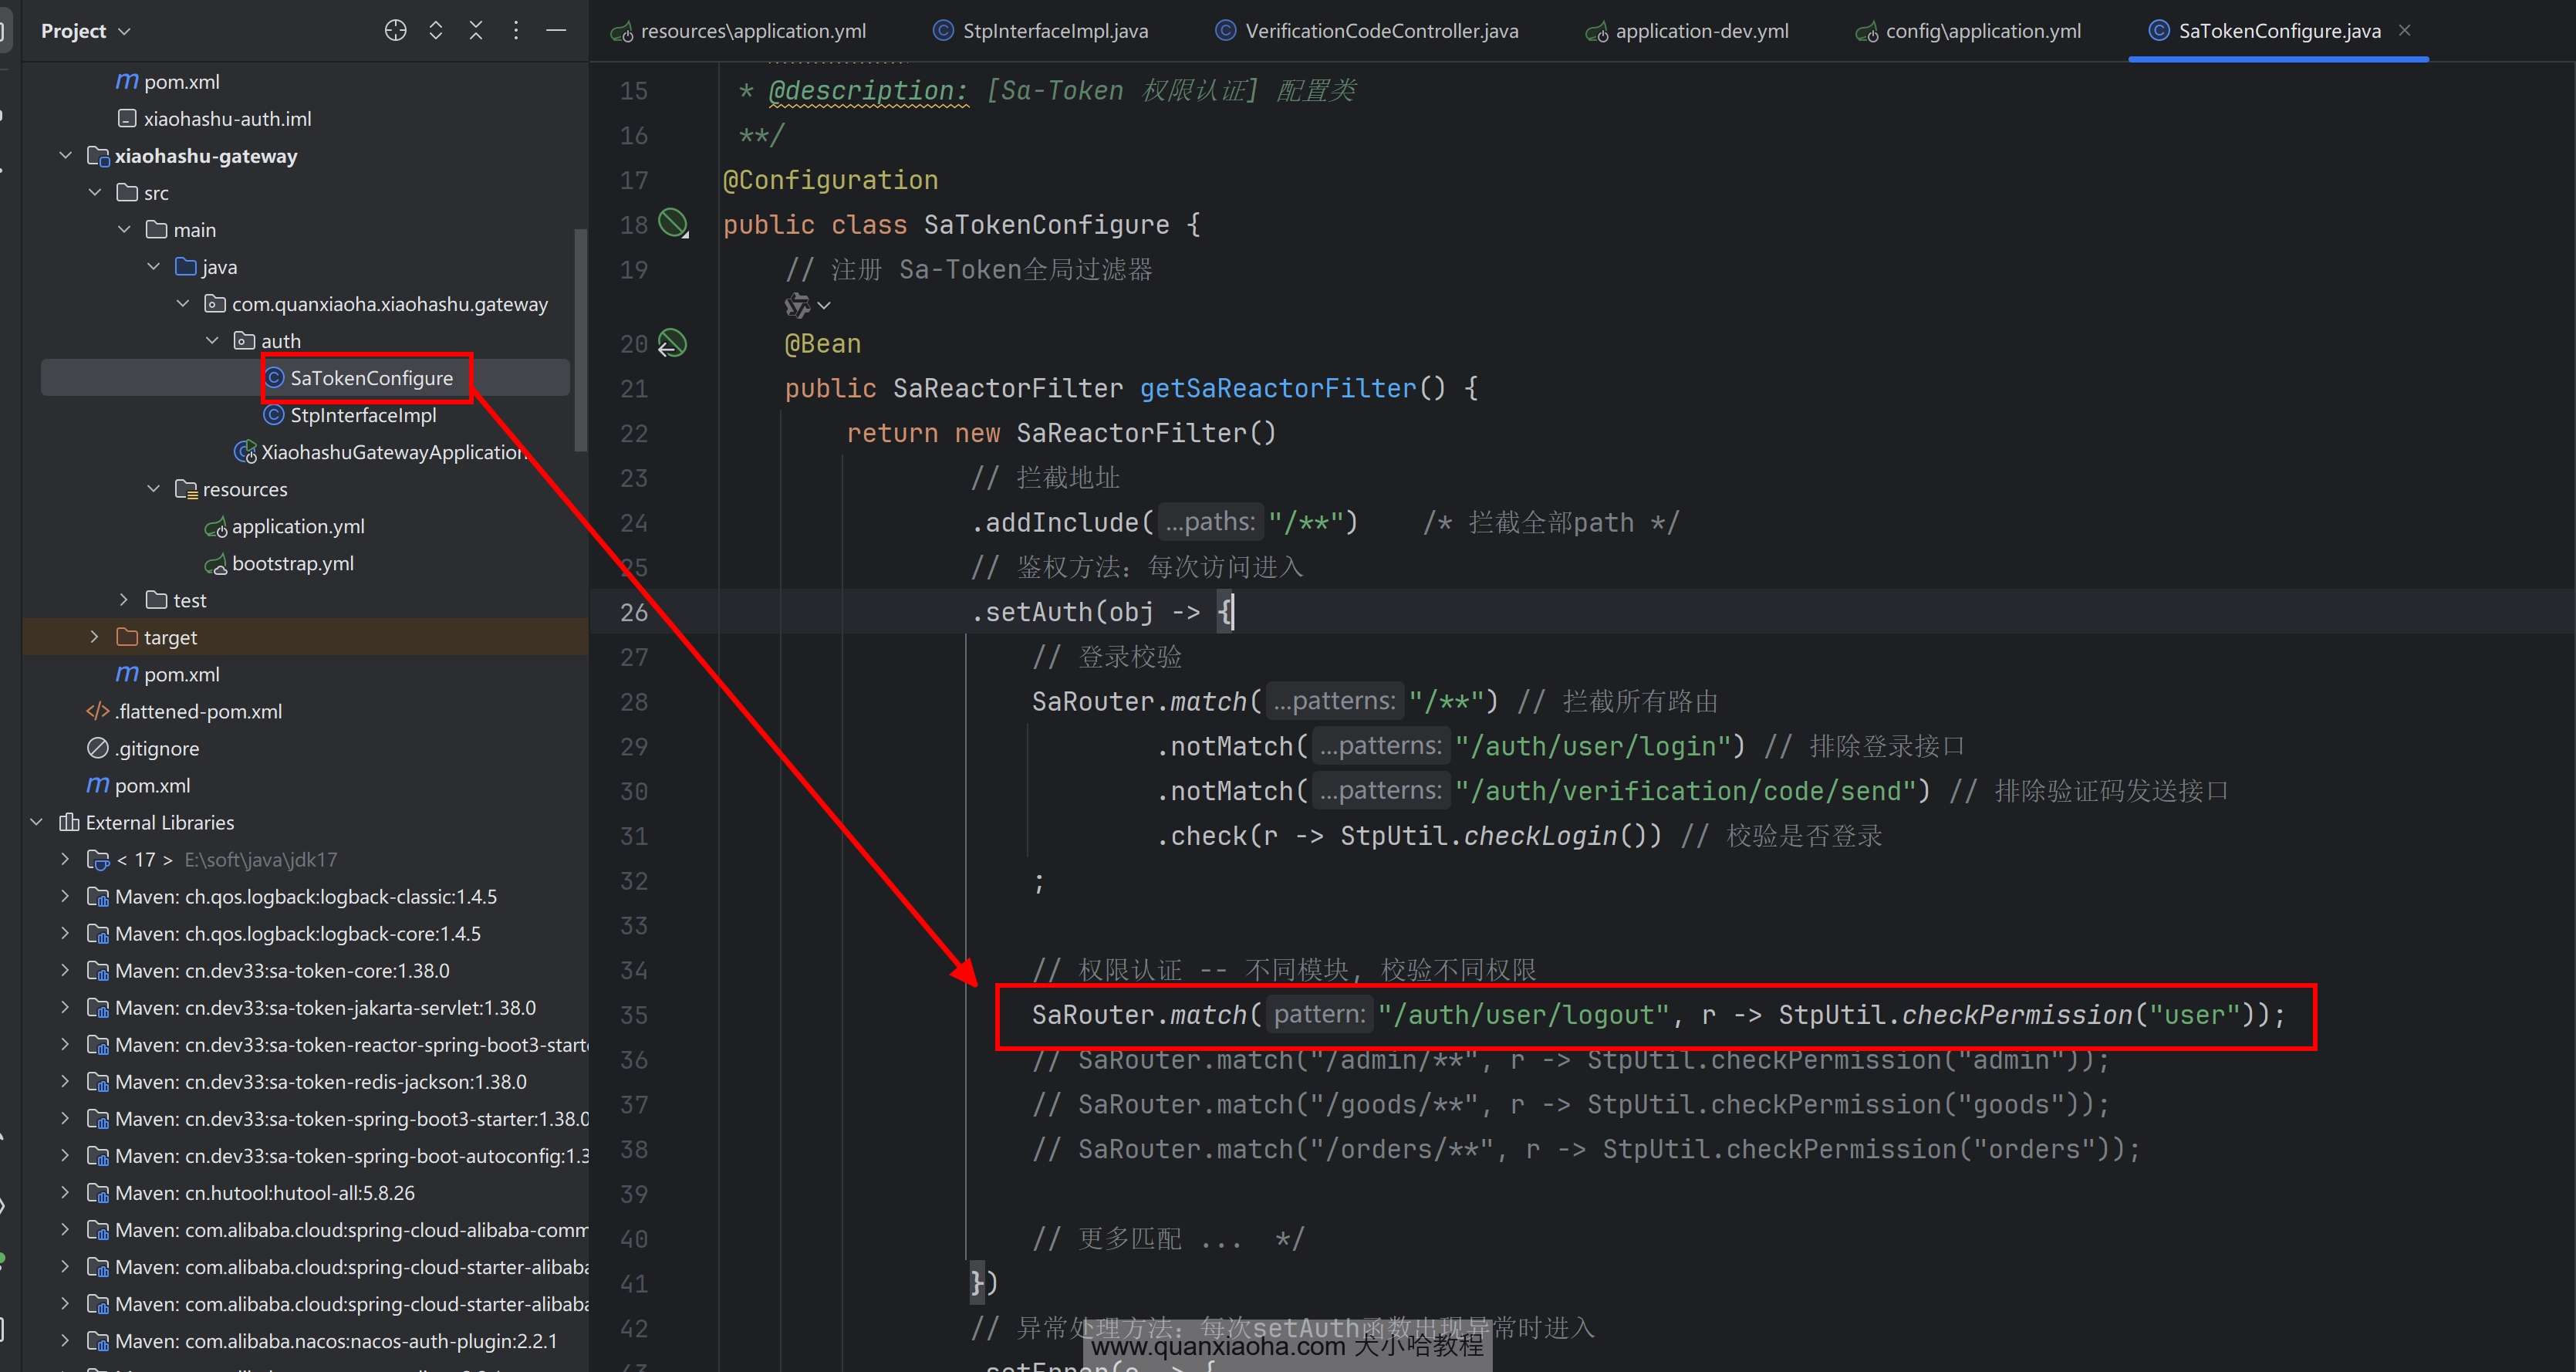
Task: Collapse the External Libraries node
Action: (37, 822)
